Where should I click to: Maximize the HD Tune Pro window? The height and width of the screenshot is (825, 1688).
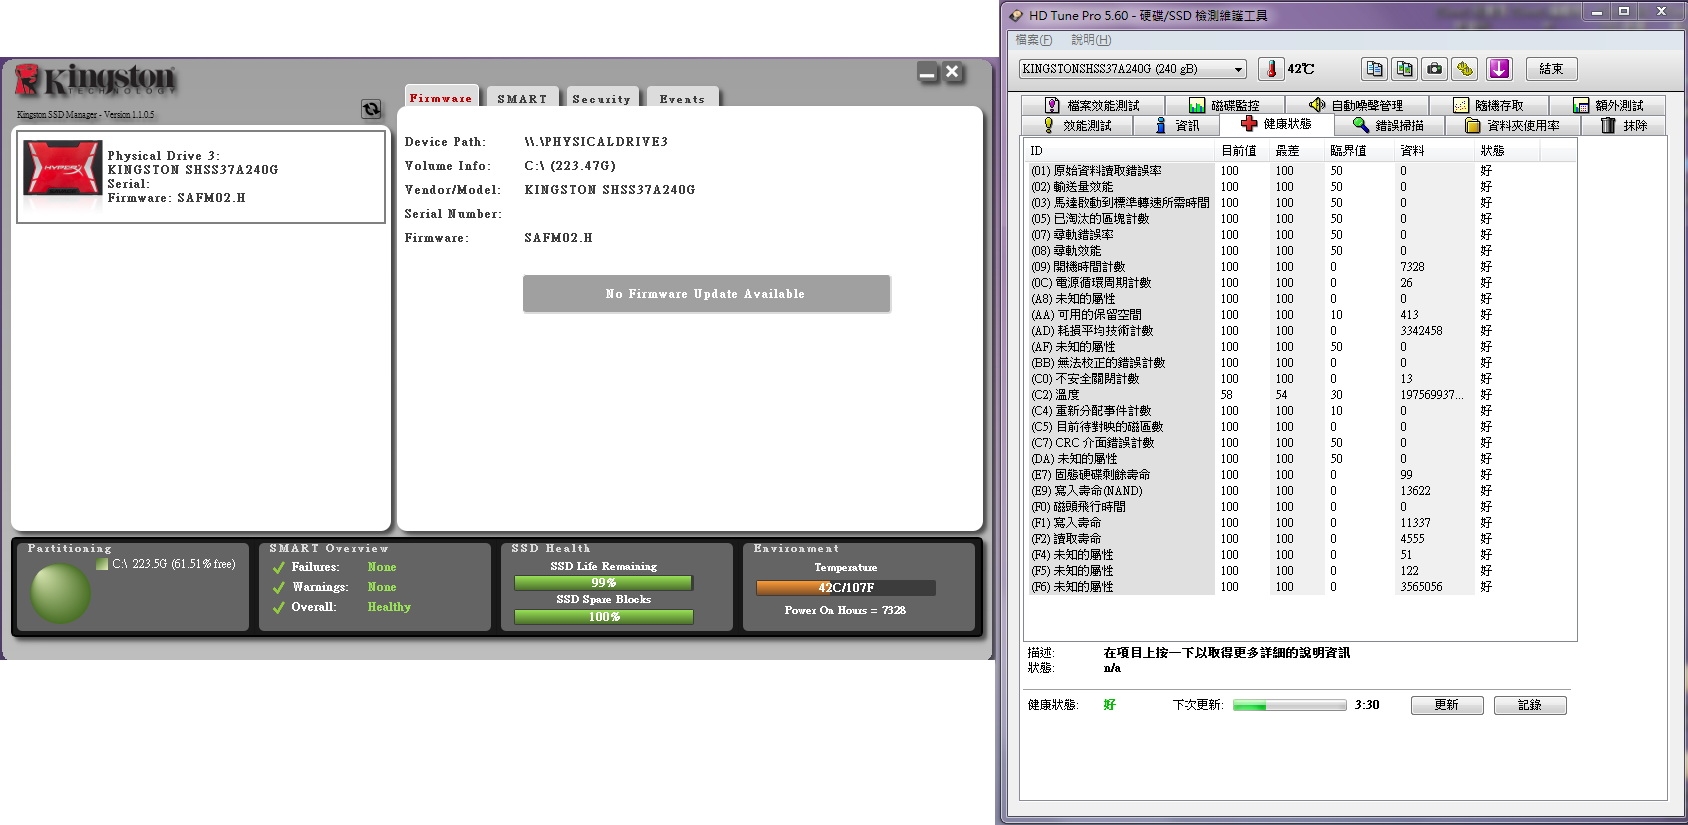click(x=1624, y=12)
